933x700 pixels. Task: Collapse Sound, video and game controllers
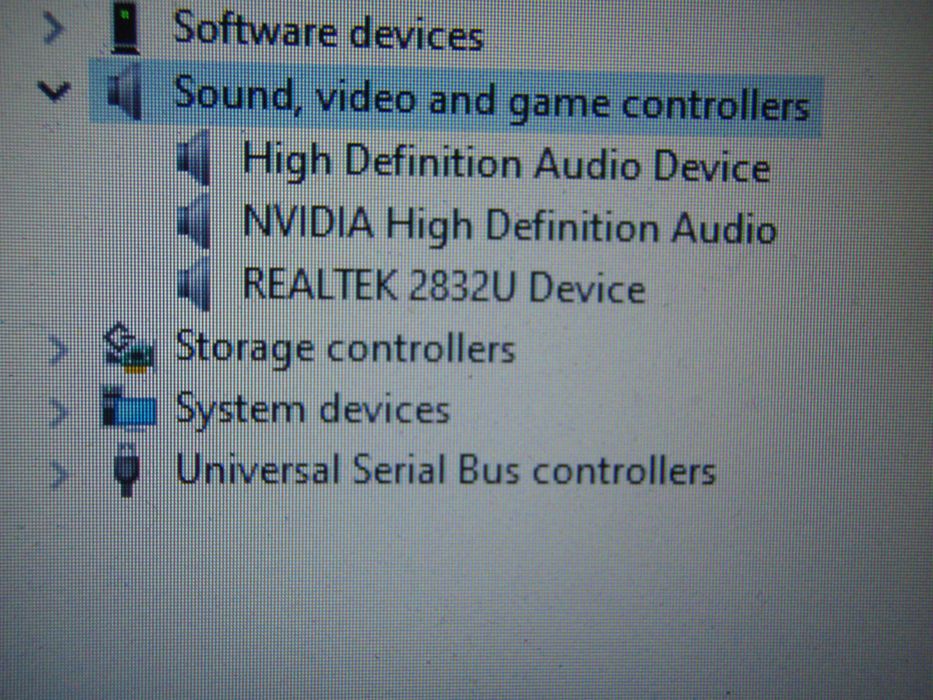tap(54, 90)
